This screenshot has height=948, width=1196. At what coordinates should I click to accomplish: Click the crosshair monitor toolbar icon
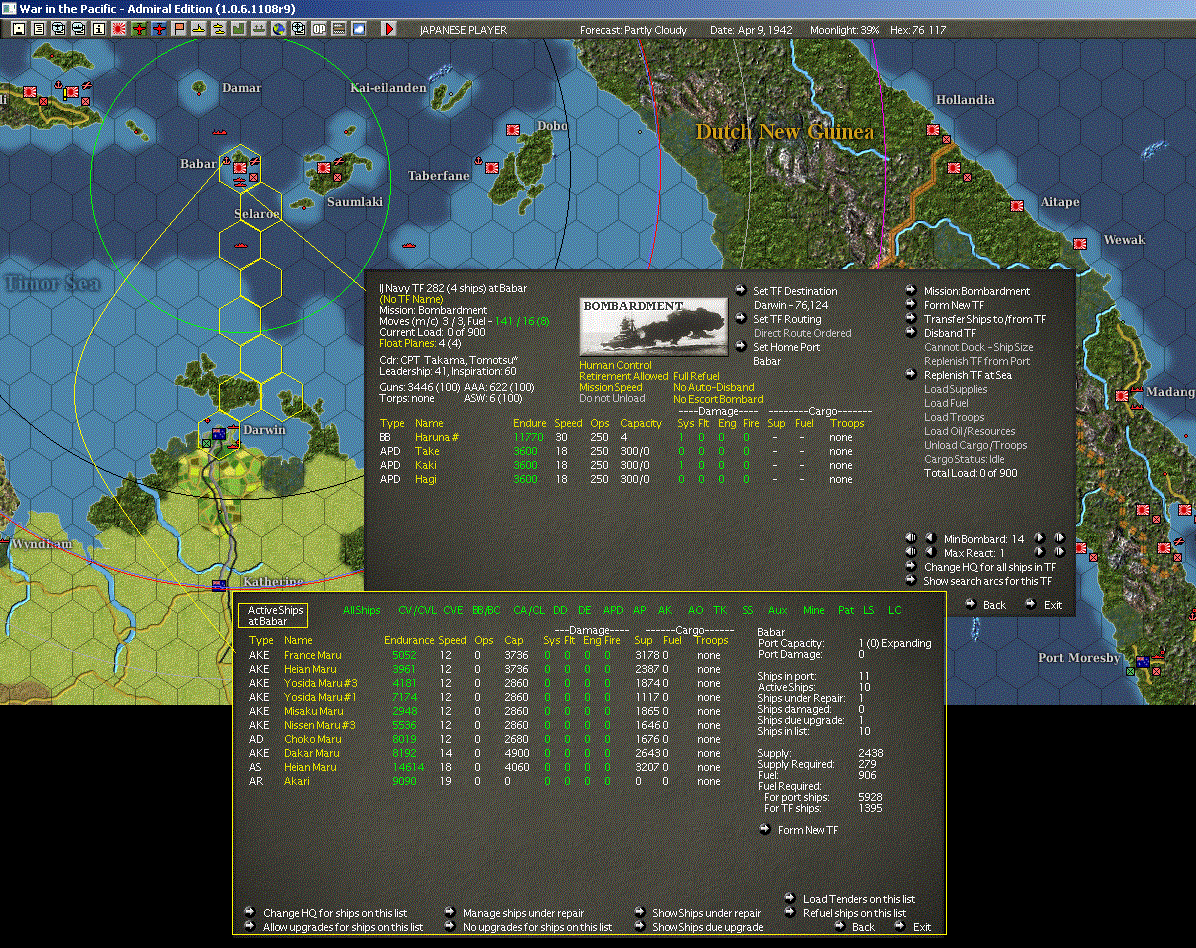298,29
